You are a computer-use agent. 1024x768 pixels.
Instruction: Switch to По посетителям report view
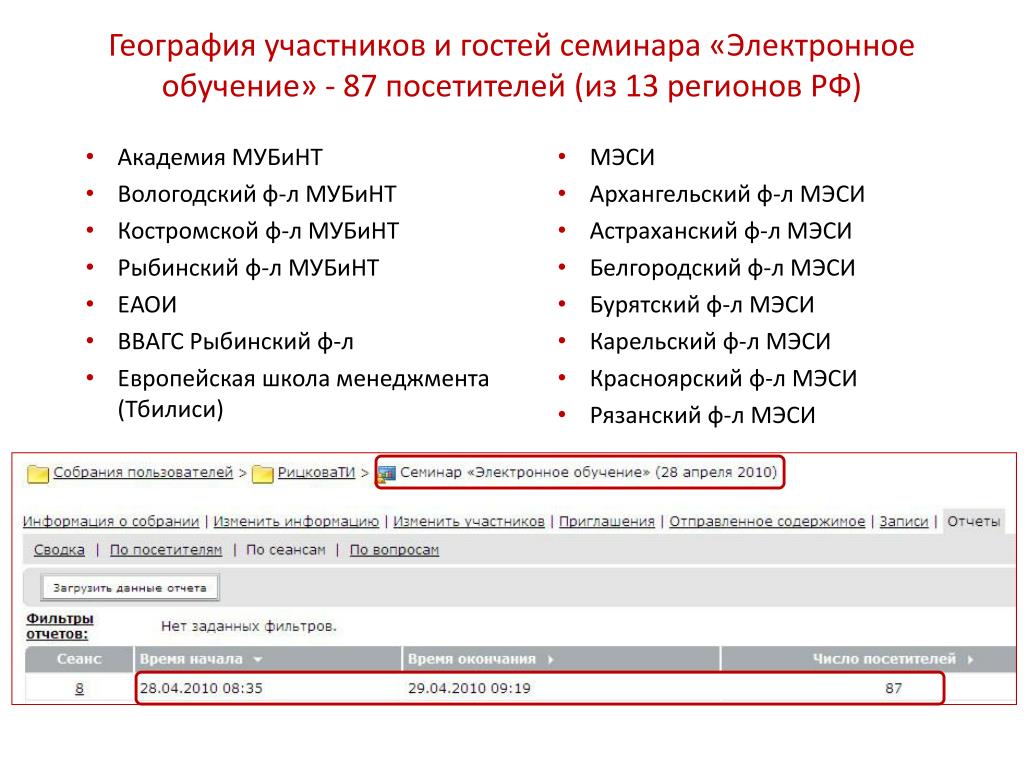click(166, 550)
